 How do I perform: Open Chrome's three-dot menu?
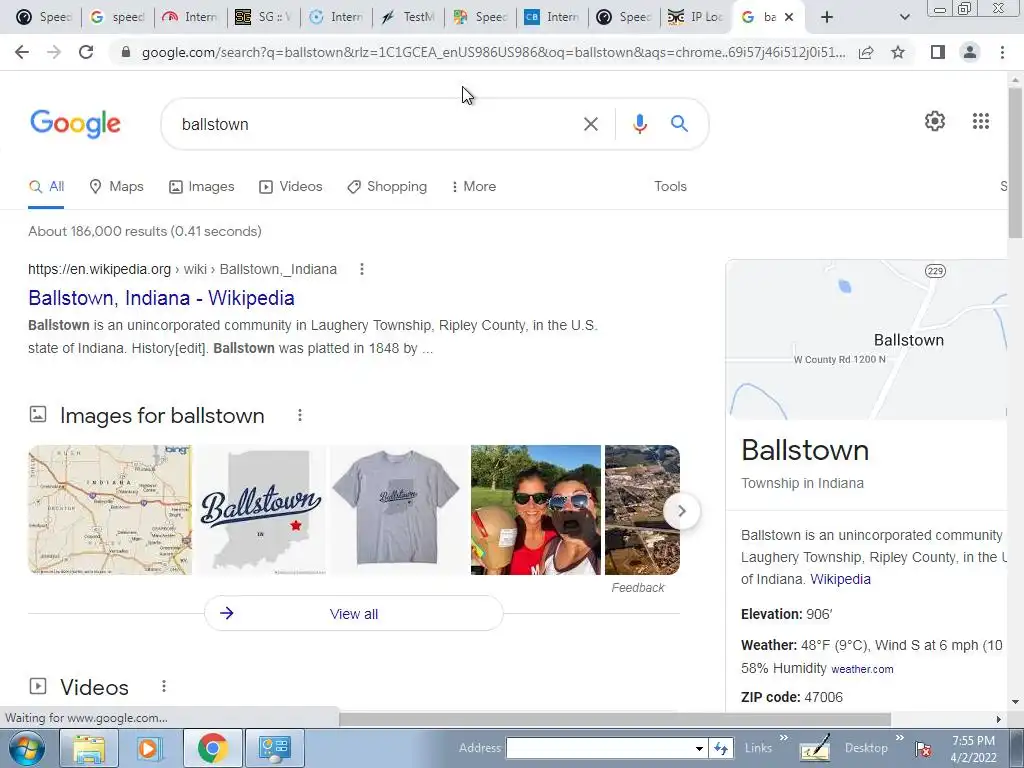[1002, 52]
